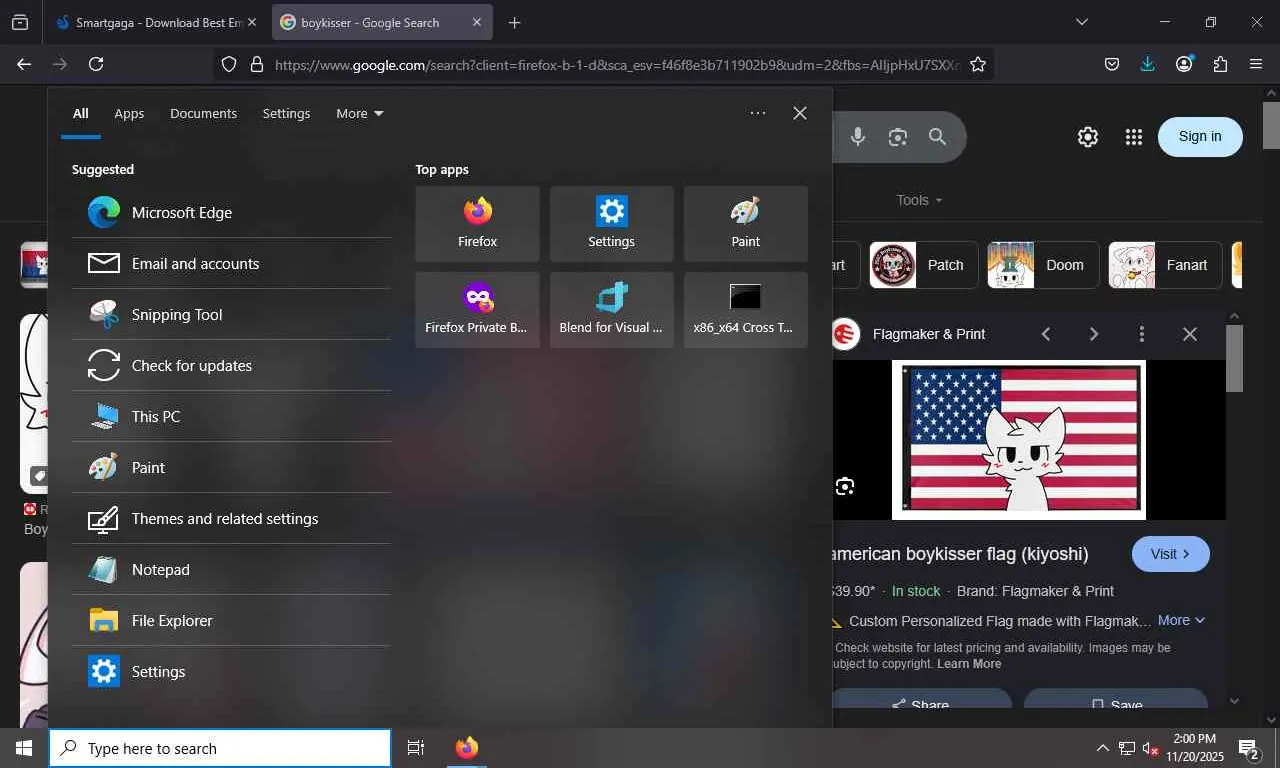The height and width of the screenshot is (768, 1280).
Task: Open Task View on the taskbar
Action: tap(416, 748)
